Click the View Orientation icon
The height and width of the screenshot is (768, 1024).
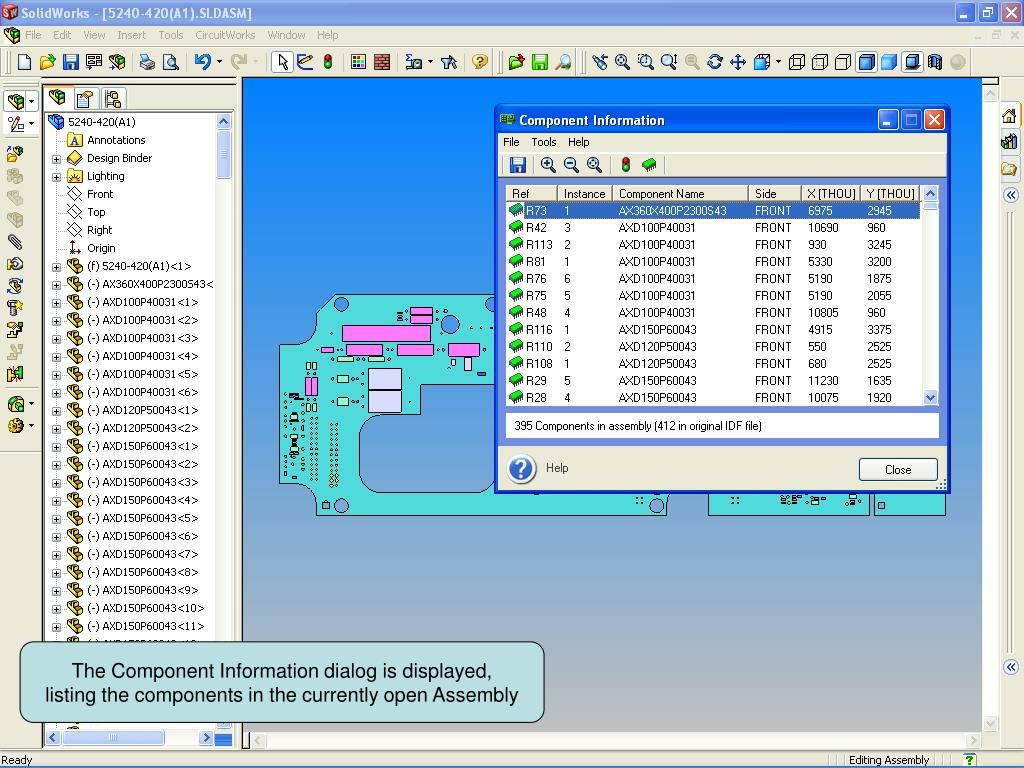761,62
